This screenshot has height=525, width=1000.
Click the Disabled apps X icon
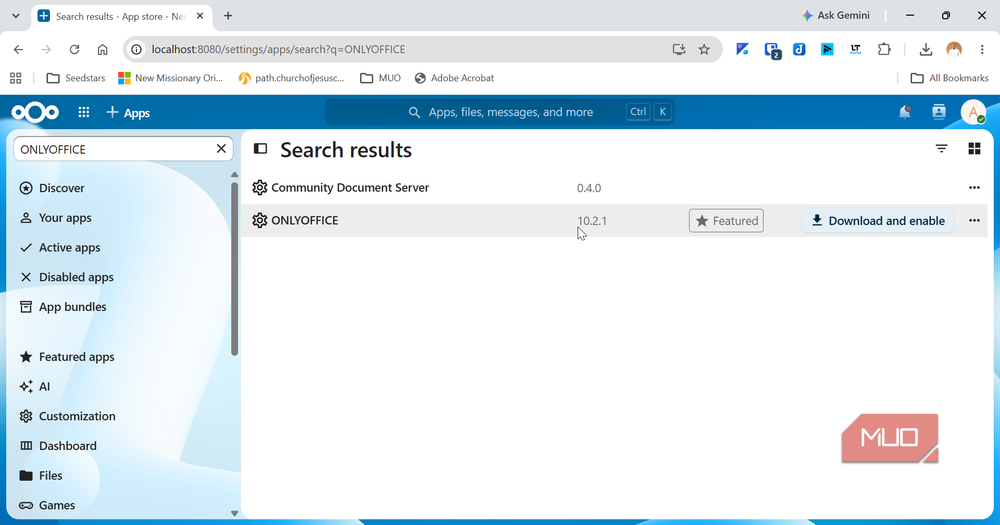(x=26, y=277)
